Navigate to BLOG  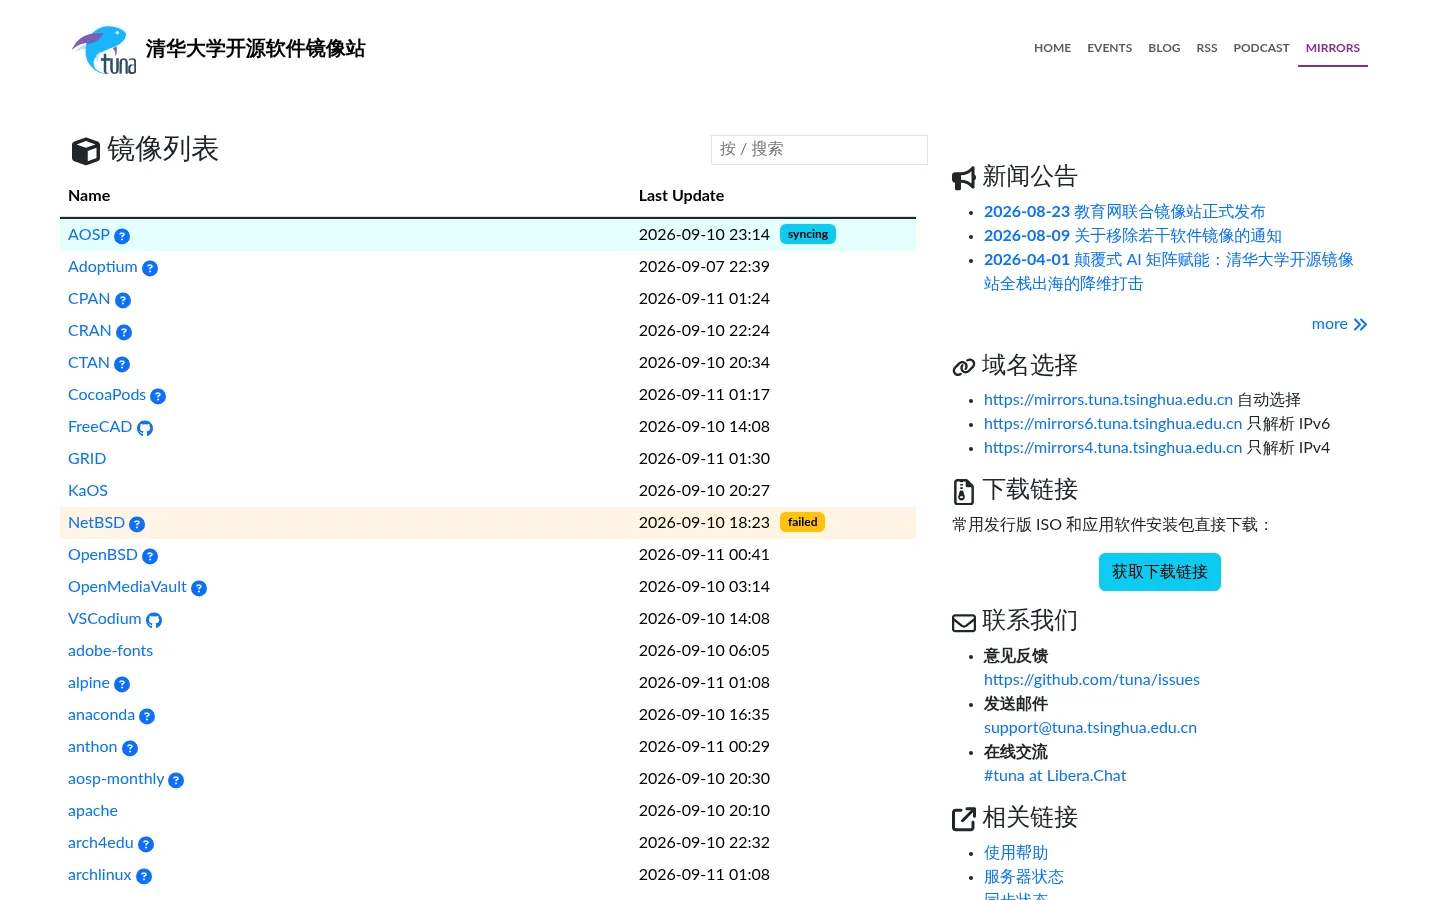click(1164, 48)
